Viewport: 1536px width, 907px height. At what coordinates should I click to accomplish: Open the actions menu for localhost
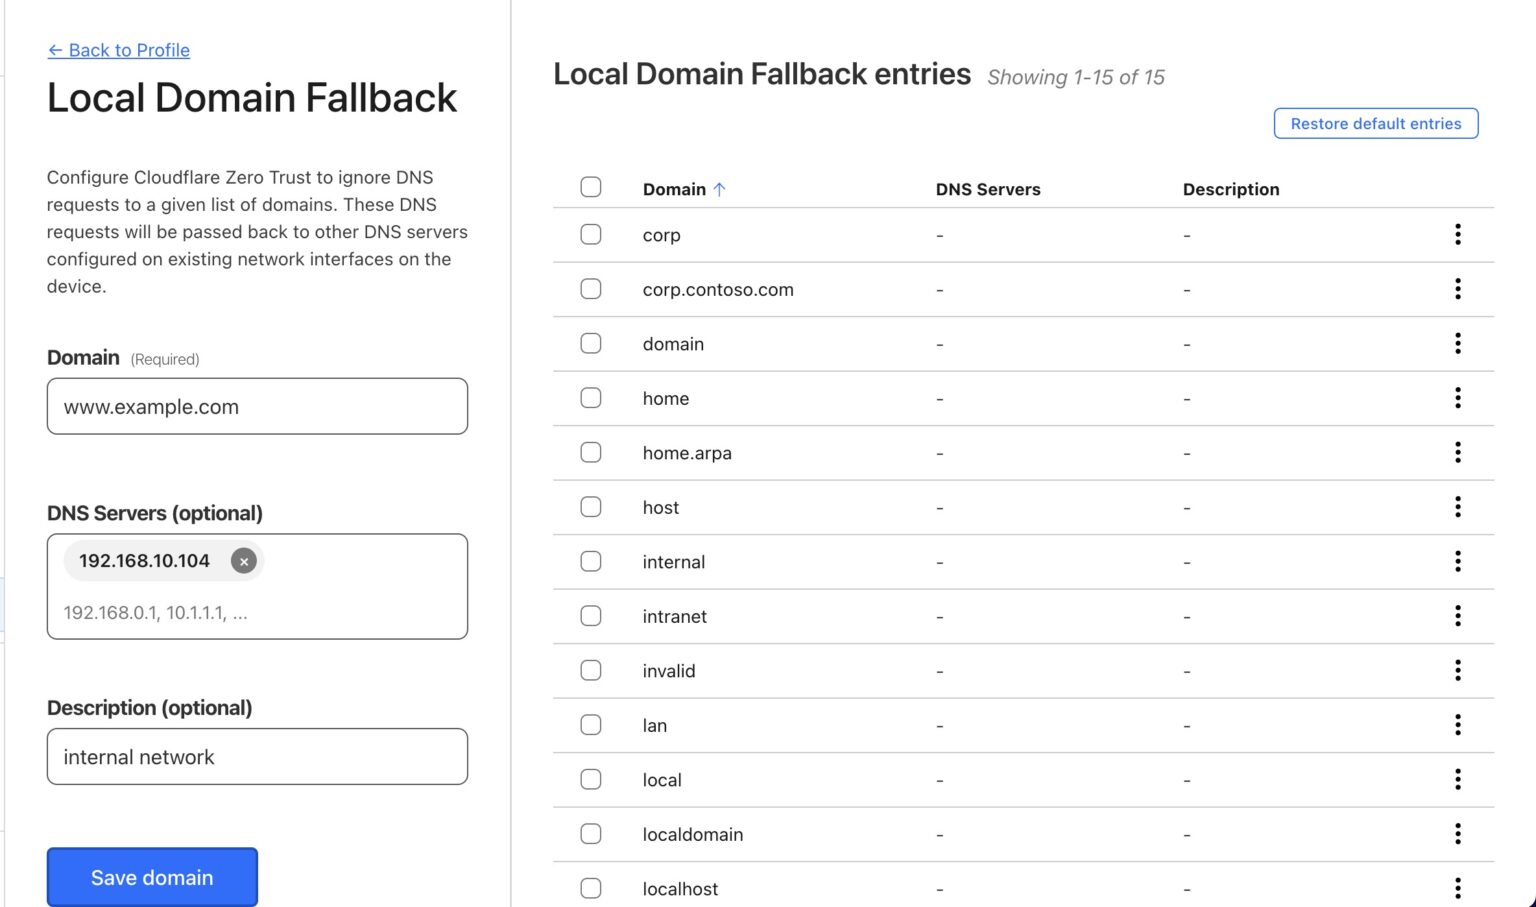1458,888
